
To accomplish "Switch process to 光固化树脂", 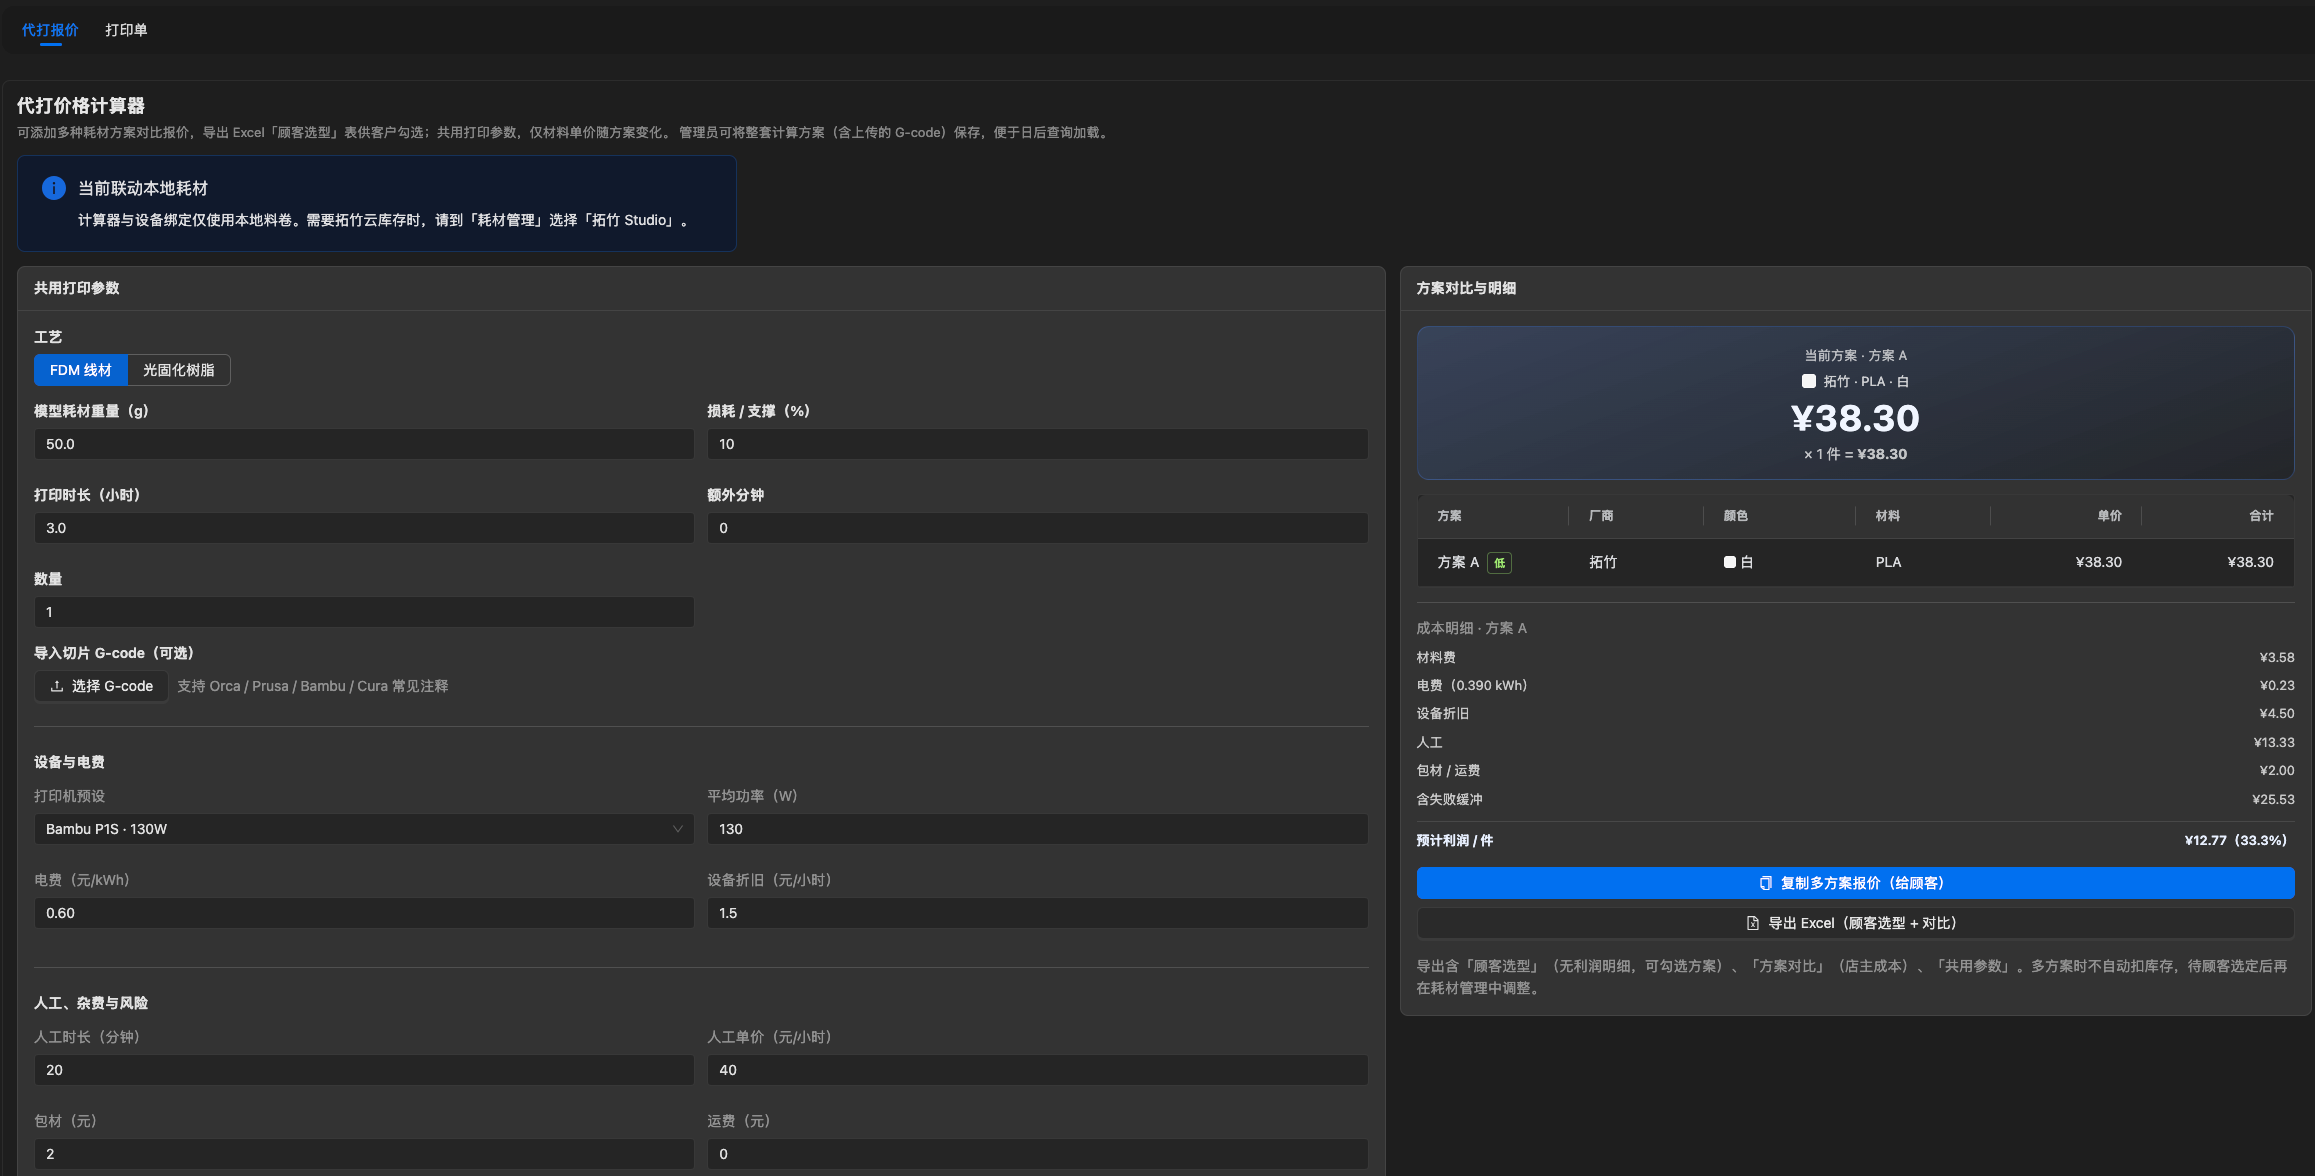I will click(x=179, y=370).
